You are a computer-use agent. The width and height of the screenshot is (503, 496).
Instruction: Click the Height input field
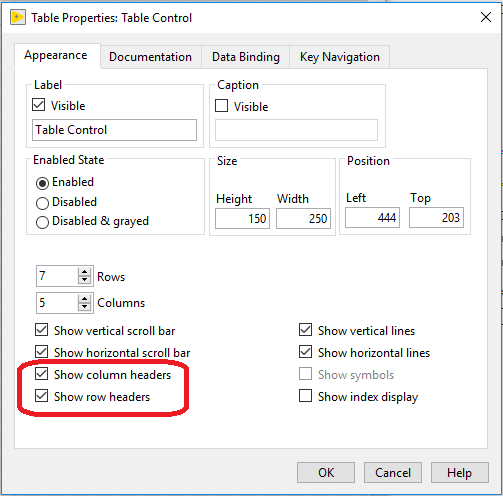point(242,219)
